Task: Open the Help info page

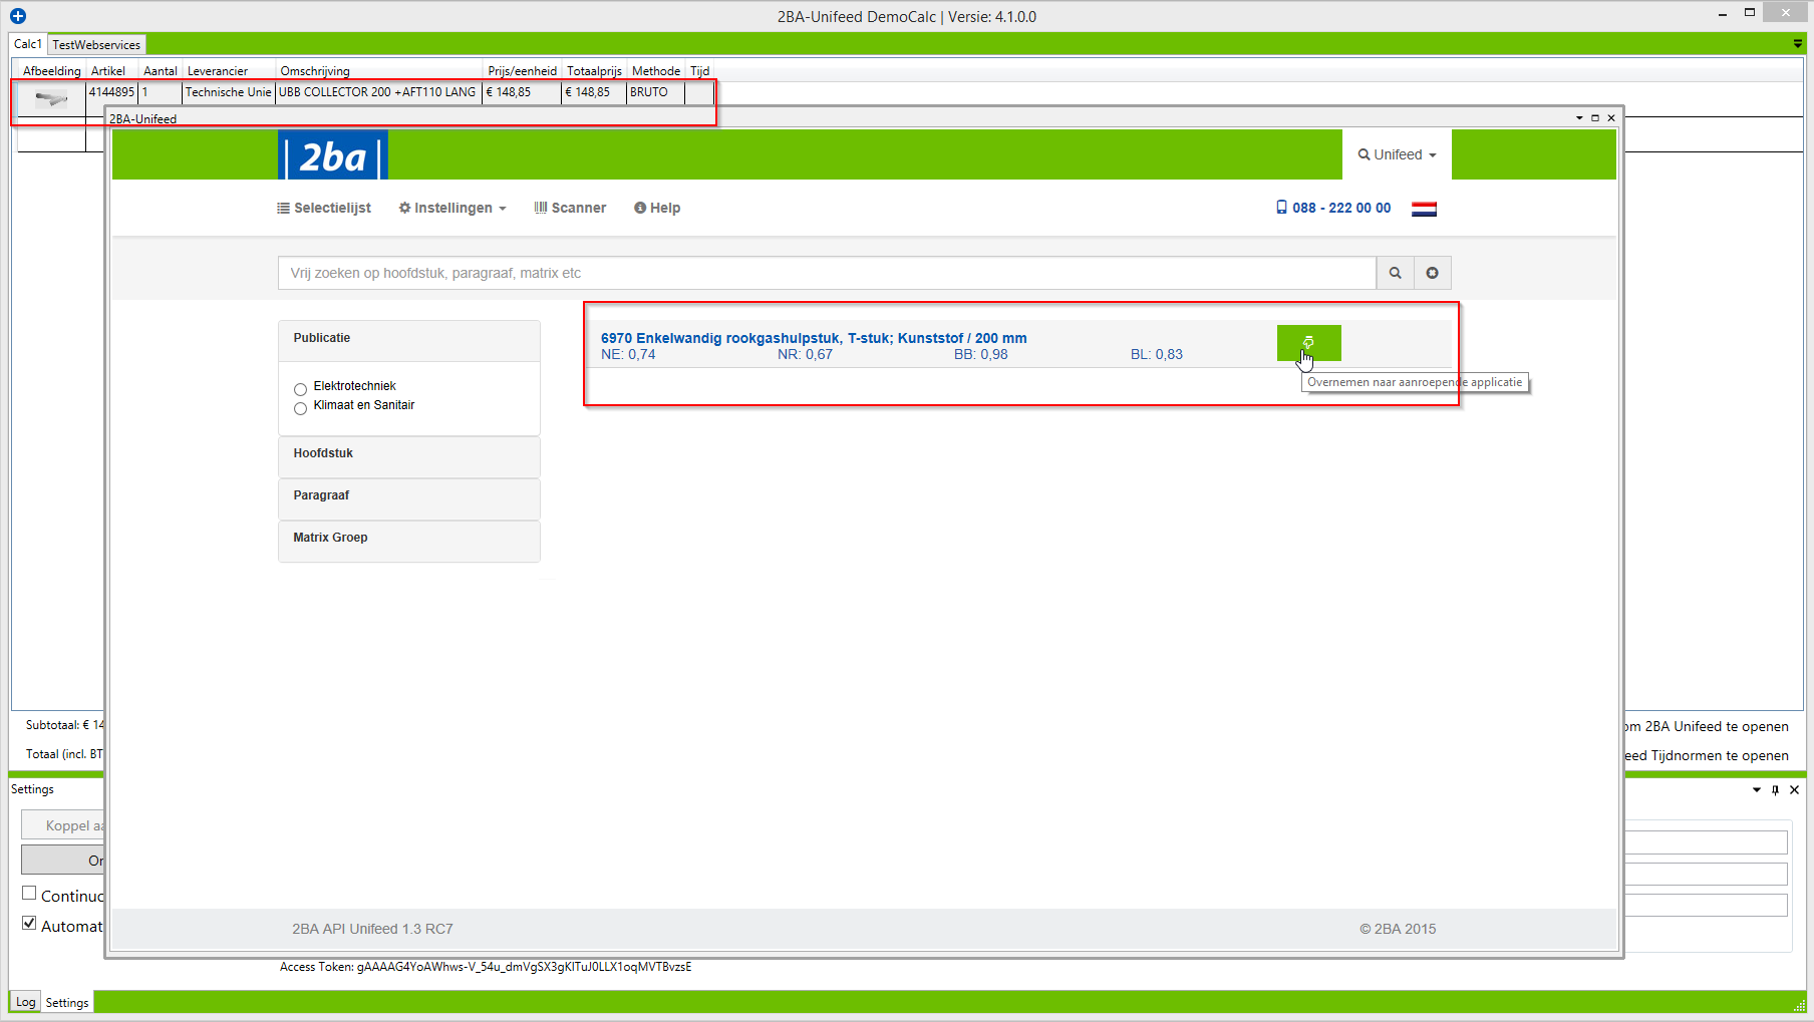Action: 657,208
